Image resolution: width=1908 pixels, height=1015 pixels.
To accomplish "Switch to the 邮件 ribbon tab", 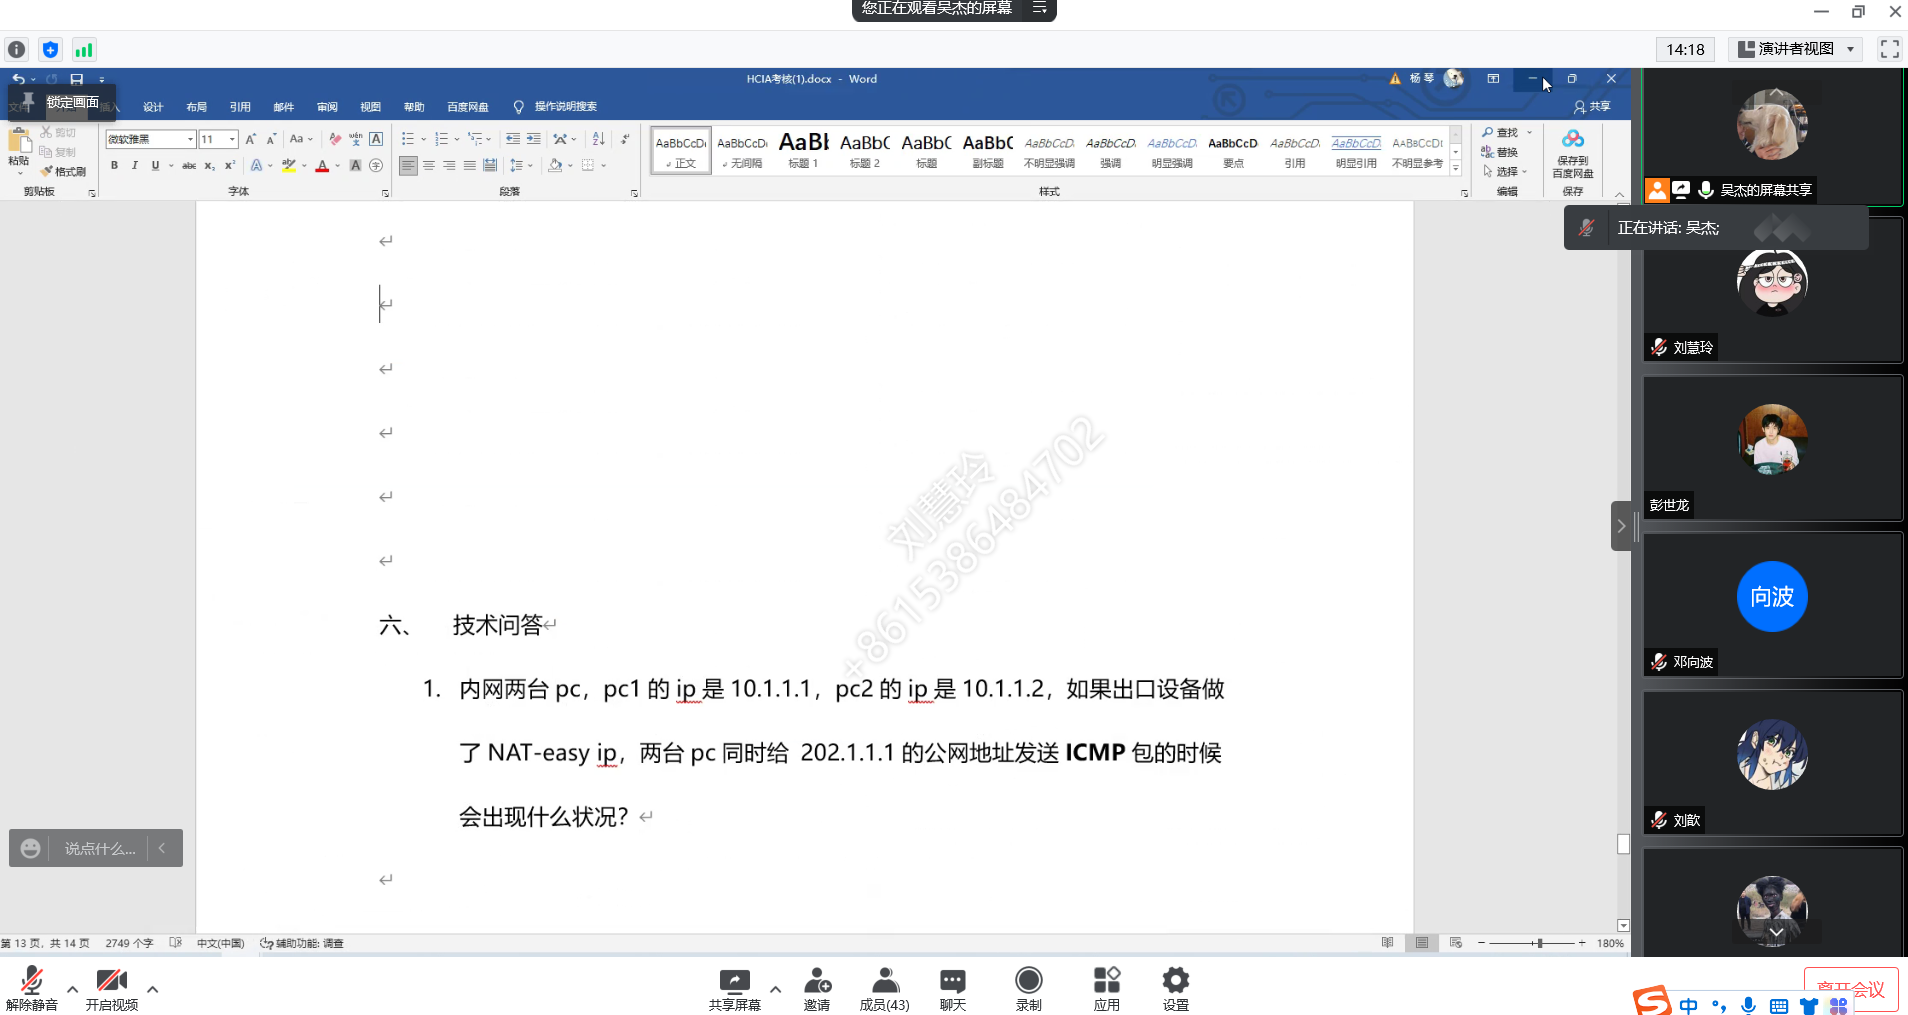I will [284, 107].
